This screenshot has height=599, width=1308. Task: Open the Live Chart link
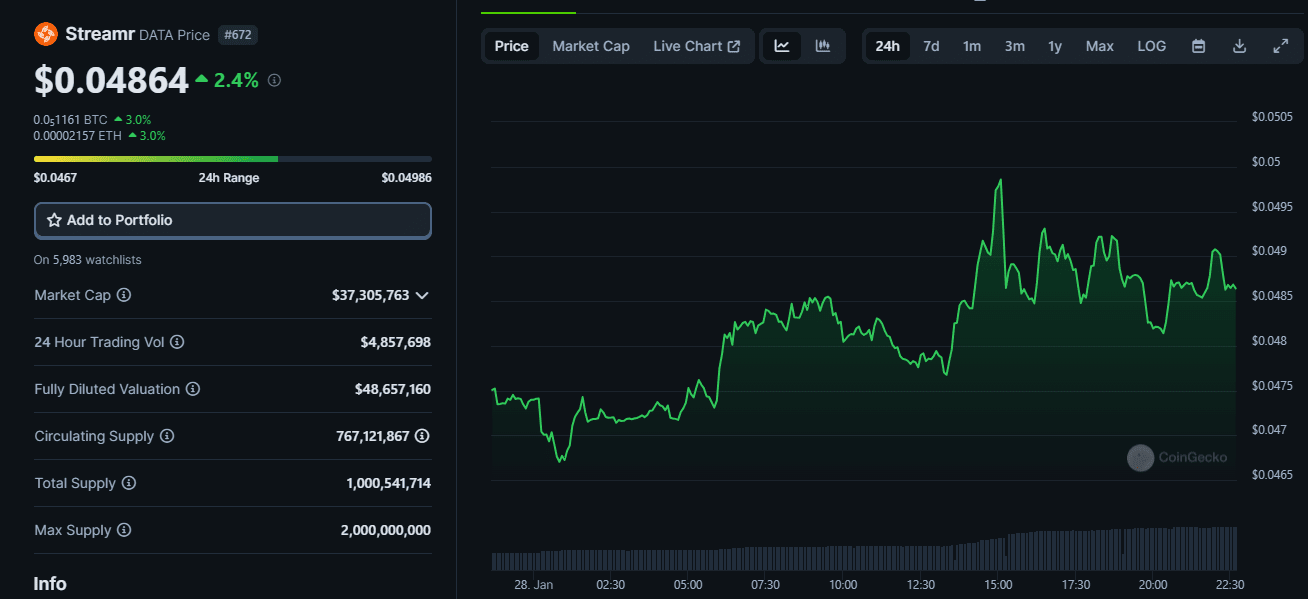[696, 46]
